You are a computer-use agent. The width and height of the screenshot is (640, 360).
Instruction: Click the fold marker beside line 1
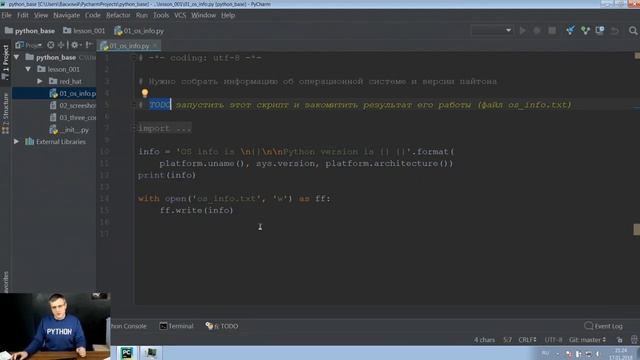click(133, 58)
